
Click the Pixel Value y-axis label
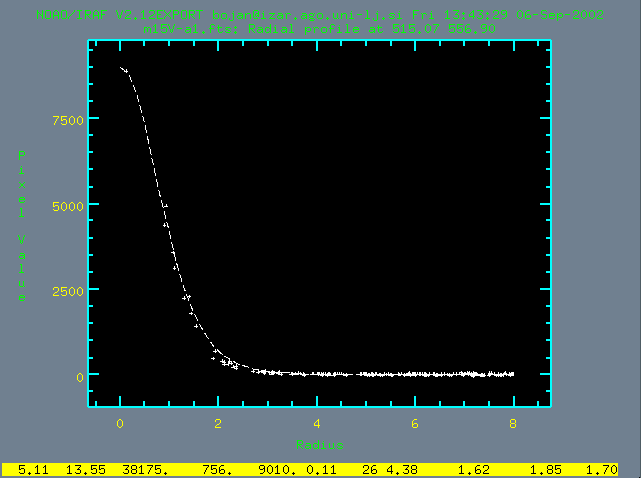click(22, 226)
